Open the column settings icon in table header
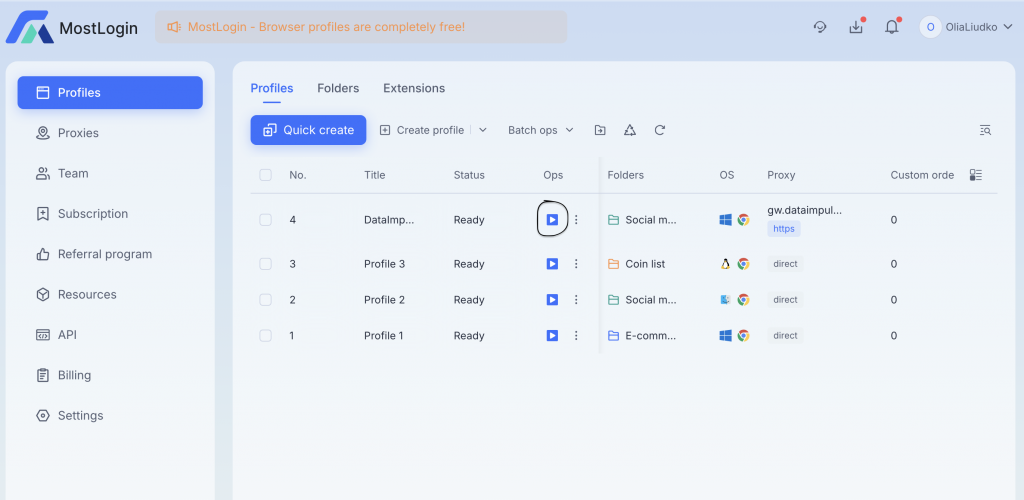The width and height of the screenshot is (1024, 500). [976, 175]
